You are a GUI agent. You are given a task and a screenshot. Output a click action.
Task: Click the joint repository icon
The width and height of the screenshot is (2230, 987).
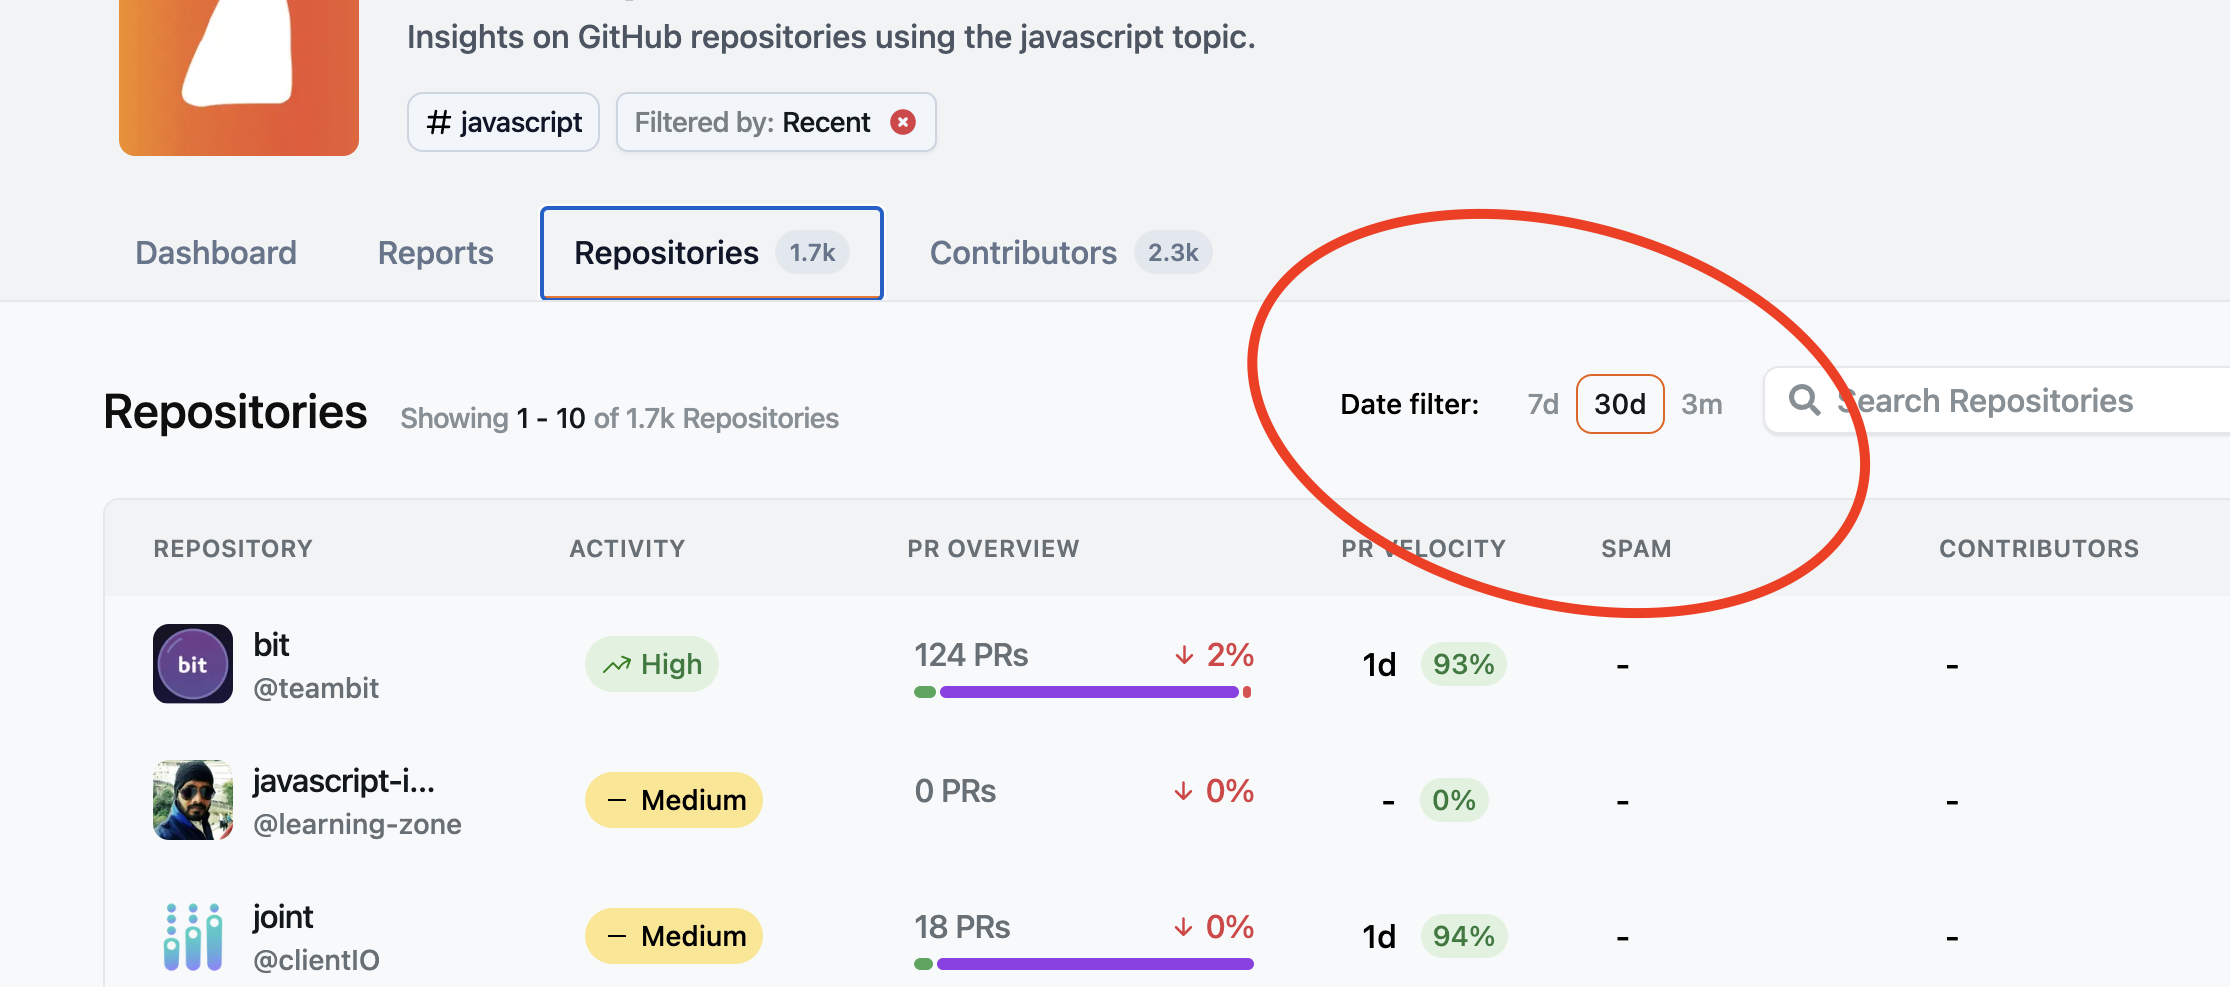coord(192,935)
